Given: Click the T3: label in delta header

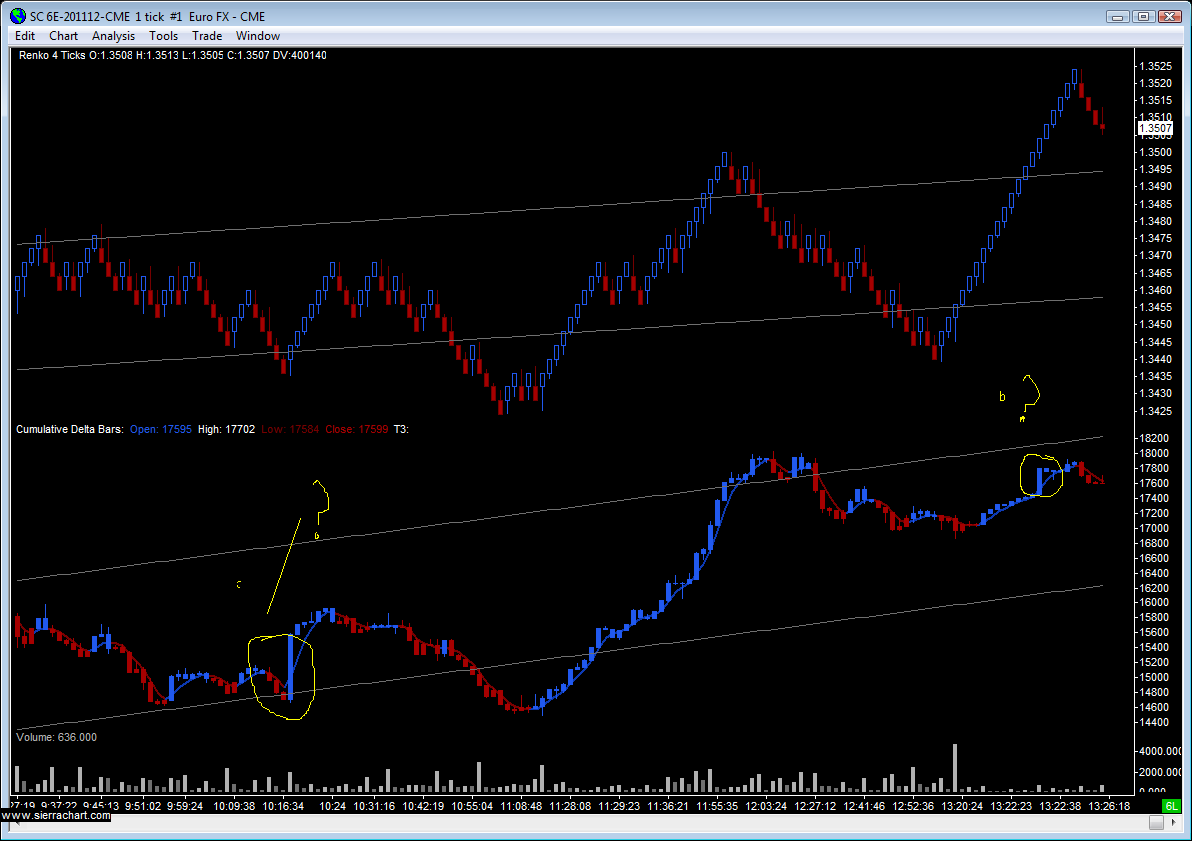Looking at the screenshot, I should [x=401, y=429].
